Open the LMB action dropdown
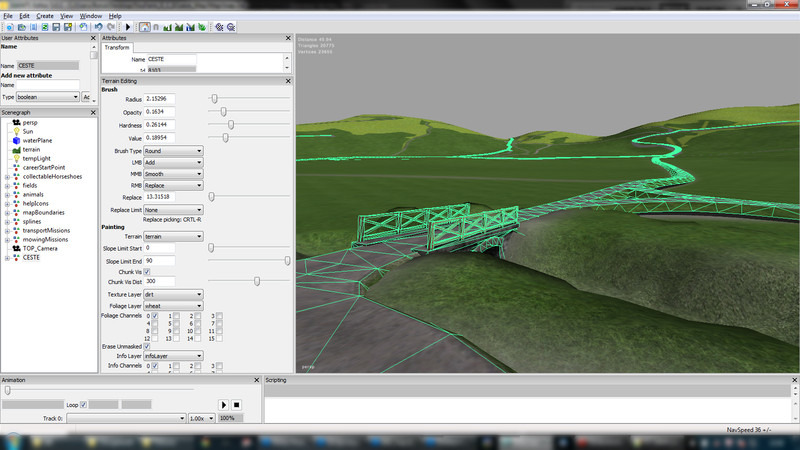This screenshot has width=800, height=450. coord(173,162)
